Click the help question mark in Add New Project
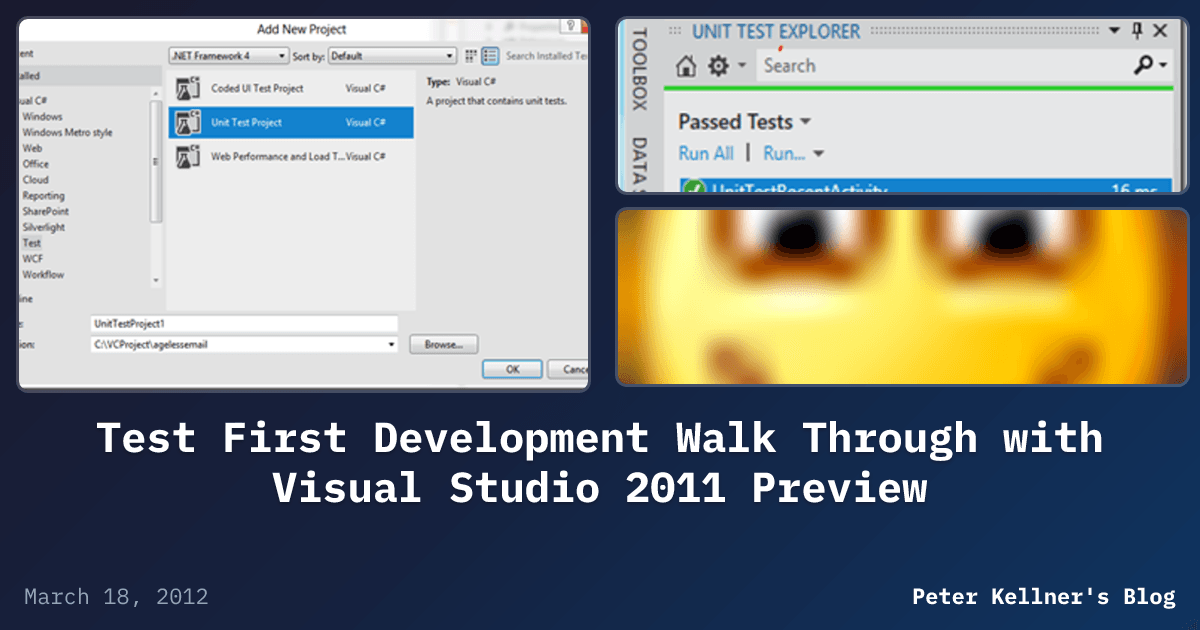Viewport: 1200px width, 630px height. coord(572,24)
